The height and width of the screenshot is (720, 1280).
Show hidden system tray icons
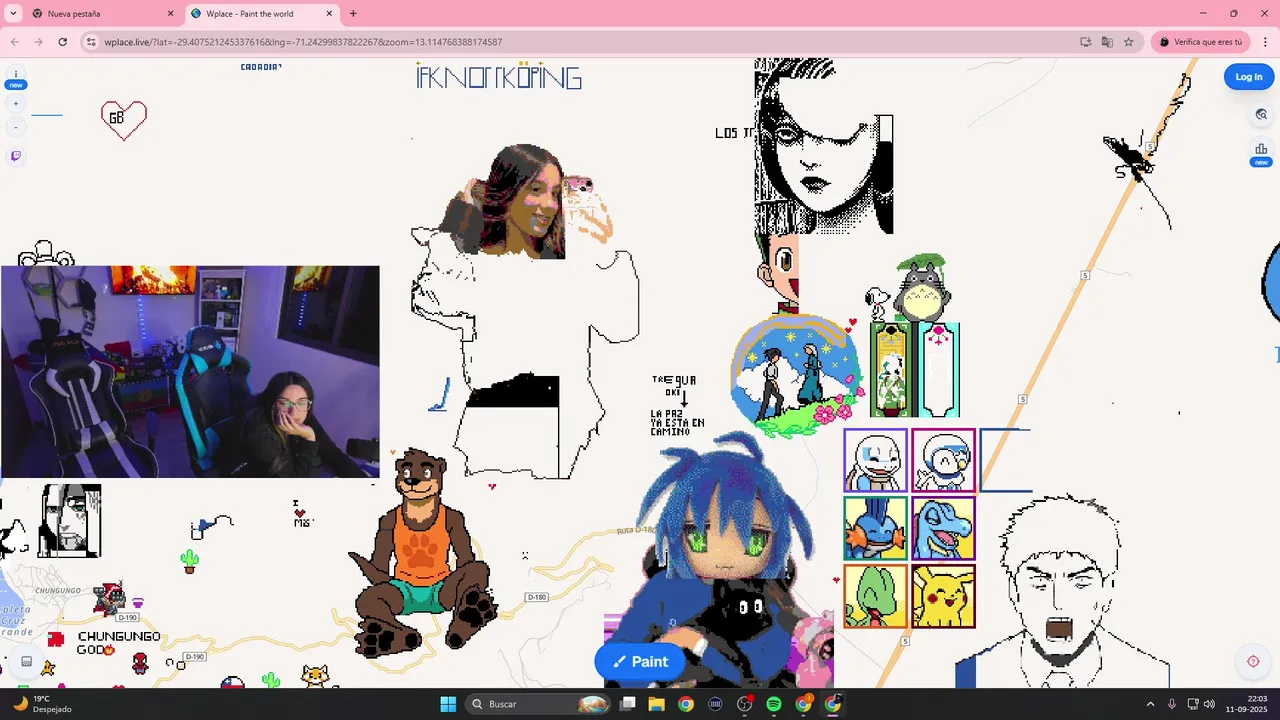1150,704
